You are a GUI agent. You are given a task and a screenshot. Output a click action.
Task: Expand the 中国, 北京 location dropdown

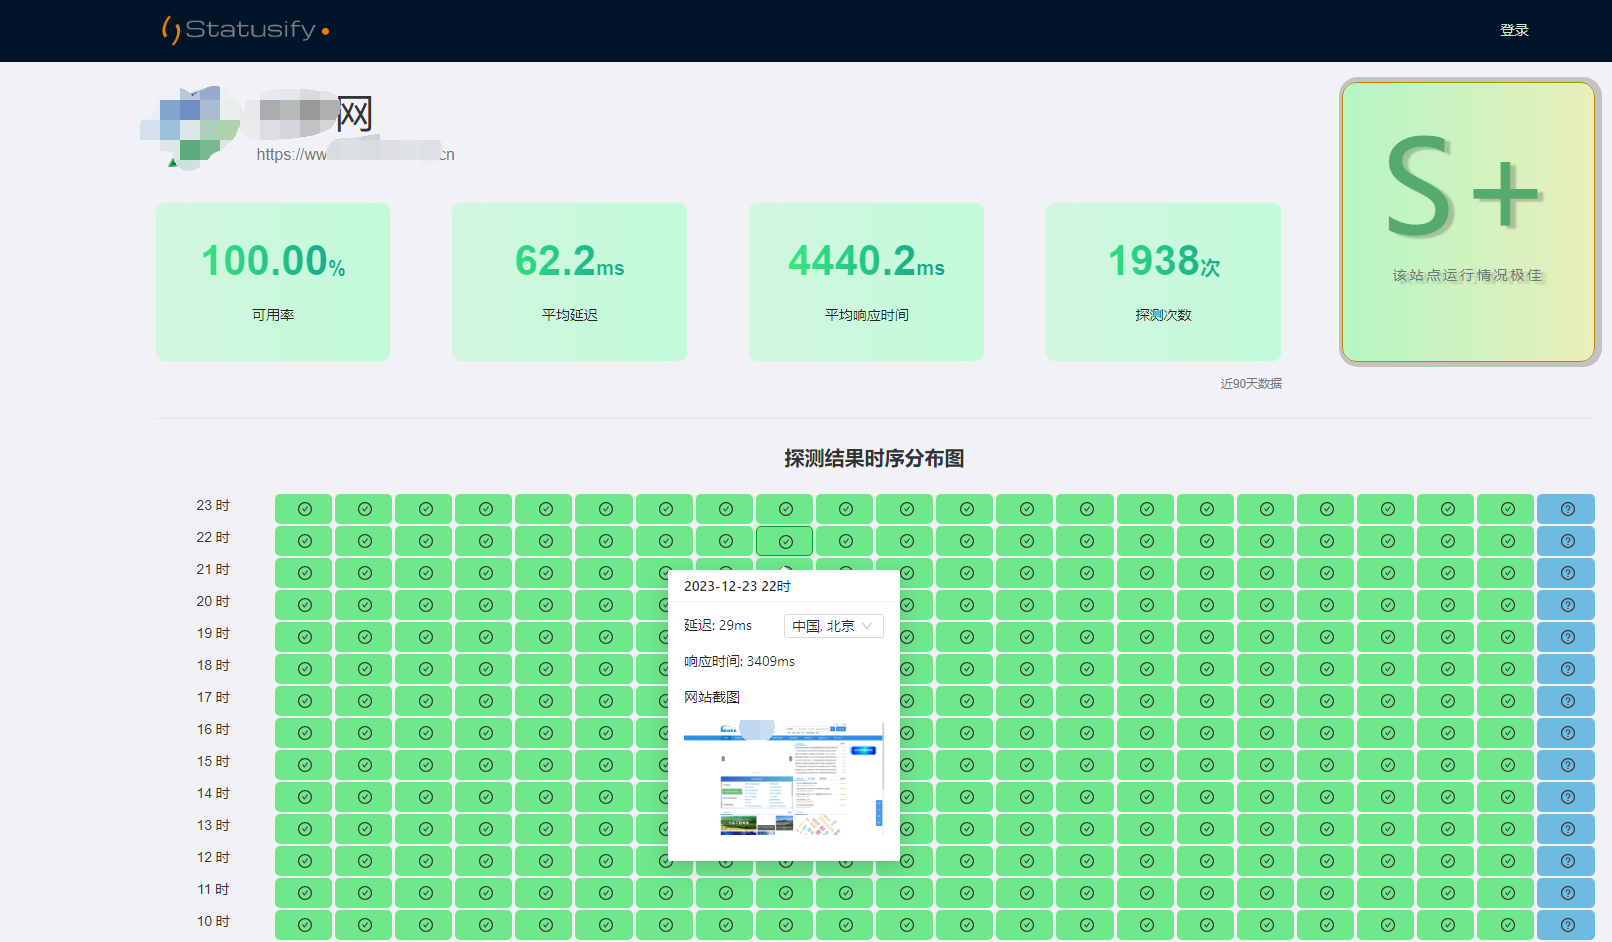pos(833,626)
